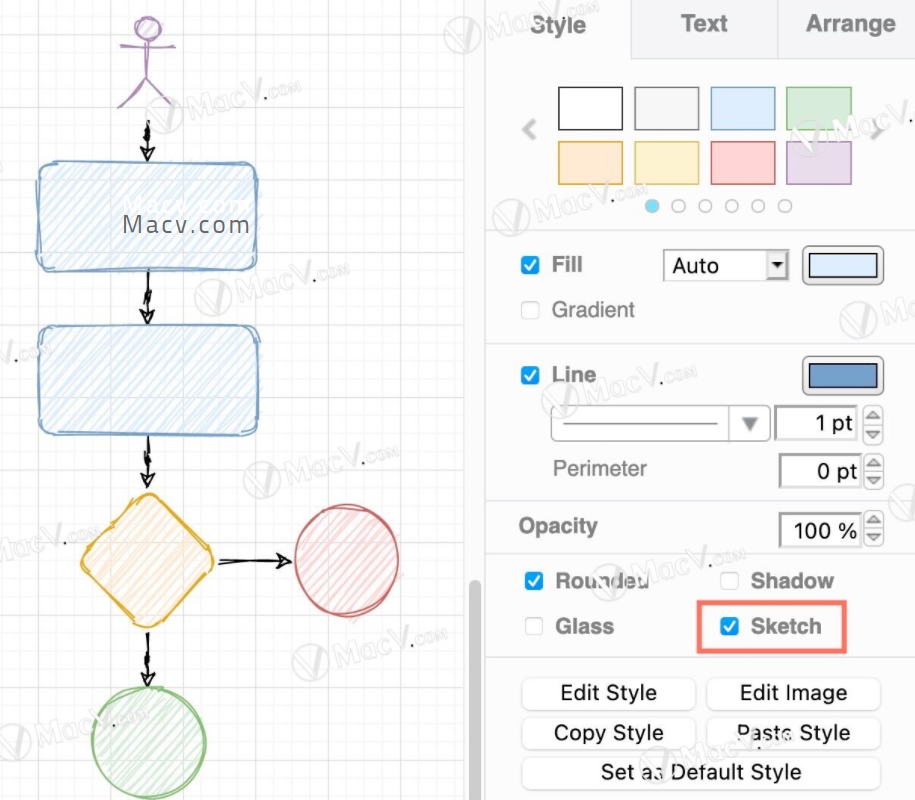Switch to the Text tab
Image resolution: width=915 pixels, height=800 pixels.
[704, 24]
